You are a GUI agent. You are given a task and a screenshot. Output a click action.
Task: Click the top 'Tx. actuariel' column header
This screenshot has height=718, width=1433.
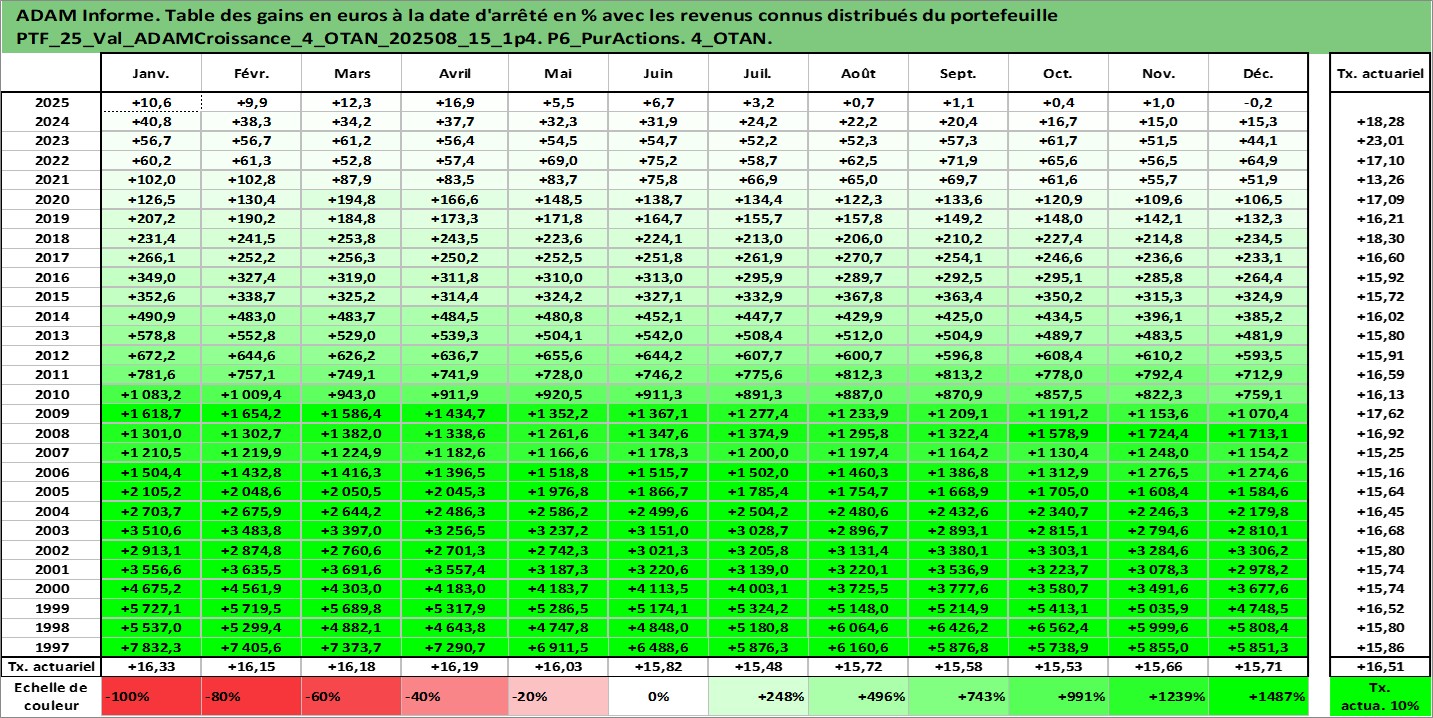pyautogui.click(x=1381, y=74)
